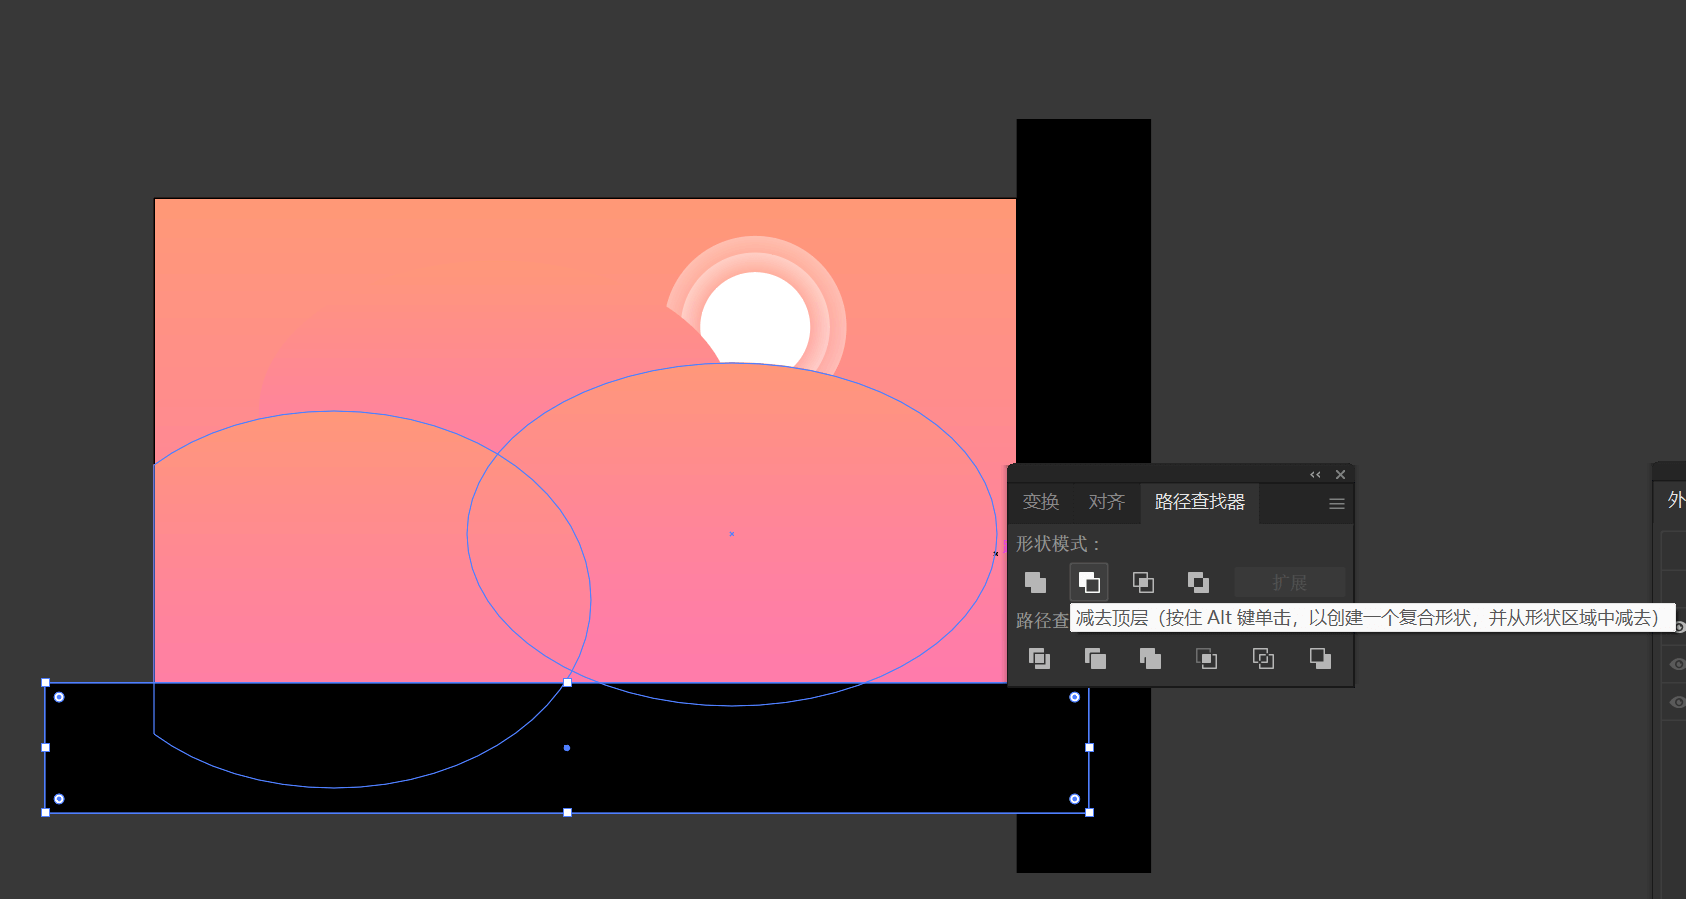Image resolution: width=1686 pixels, height=899 pixels.
Task: Click the Minus Back pathfinder icon
Action: pos(1320,658)
